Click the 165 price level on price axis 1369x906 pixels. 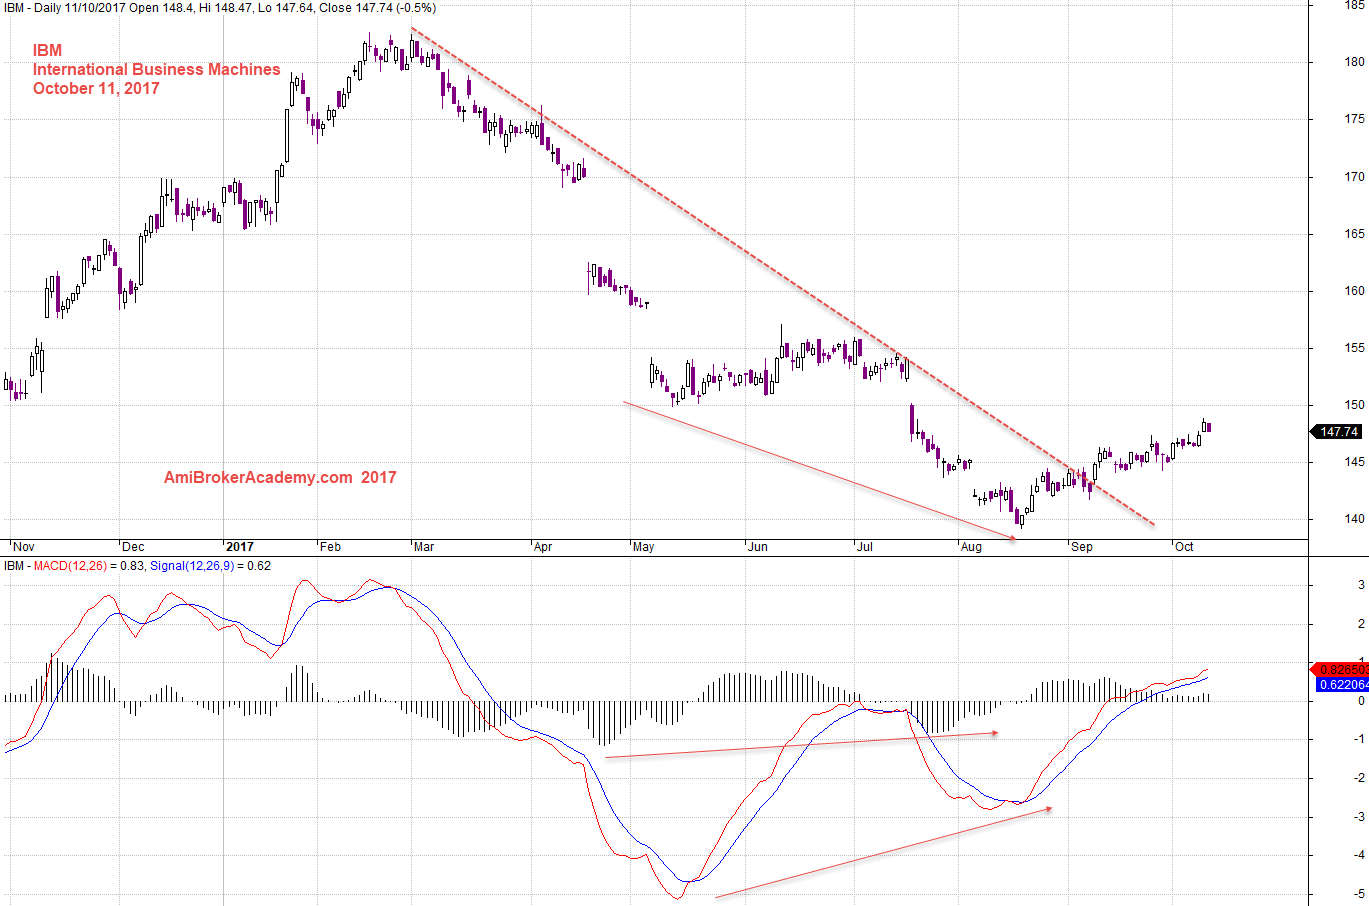[1354, 234]
